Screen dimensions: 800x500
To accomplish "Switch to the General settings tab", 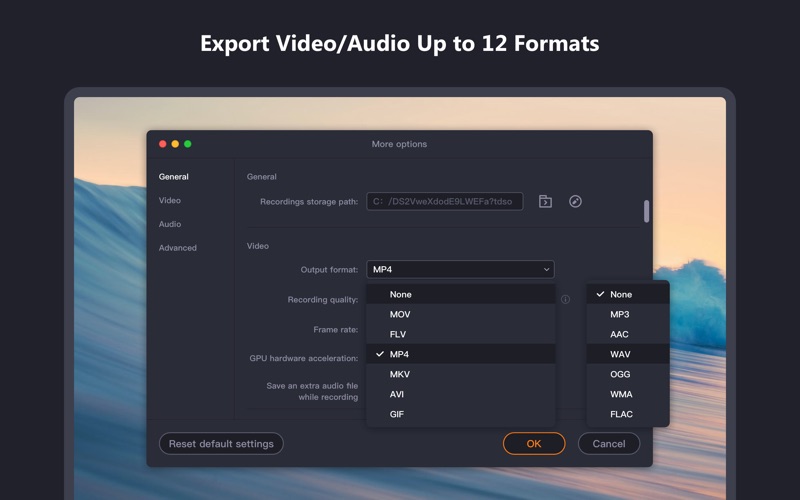I will click(173, 177).
